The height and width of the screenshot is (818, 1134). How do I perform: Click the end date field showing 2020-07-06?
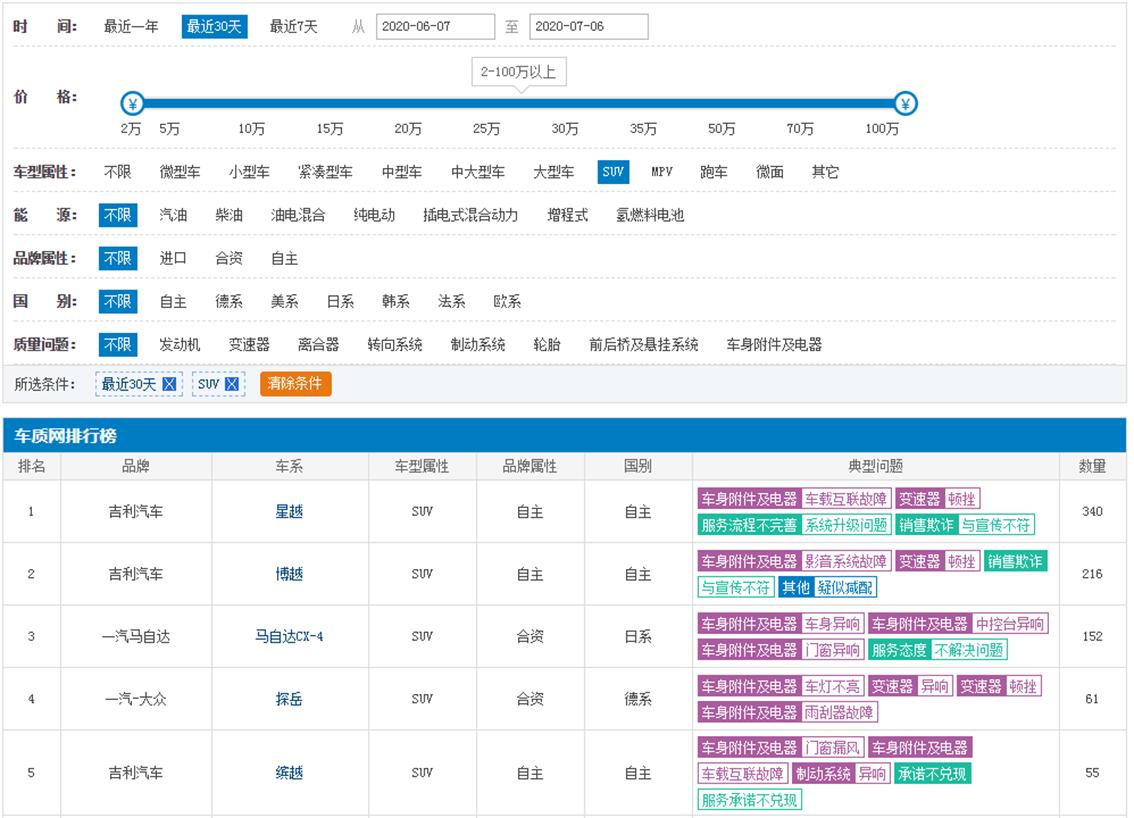588,27
